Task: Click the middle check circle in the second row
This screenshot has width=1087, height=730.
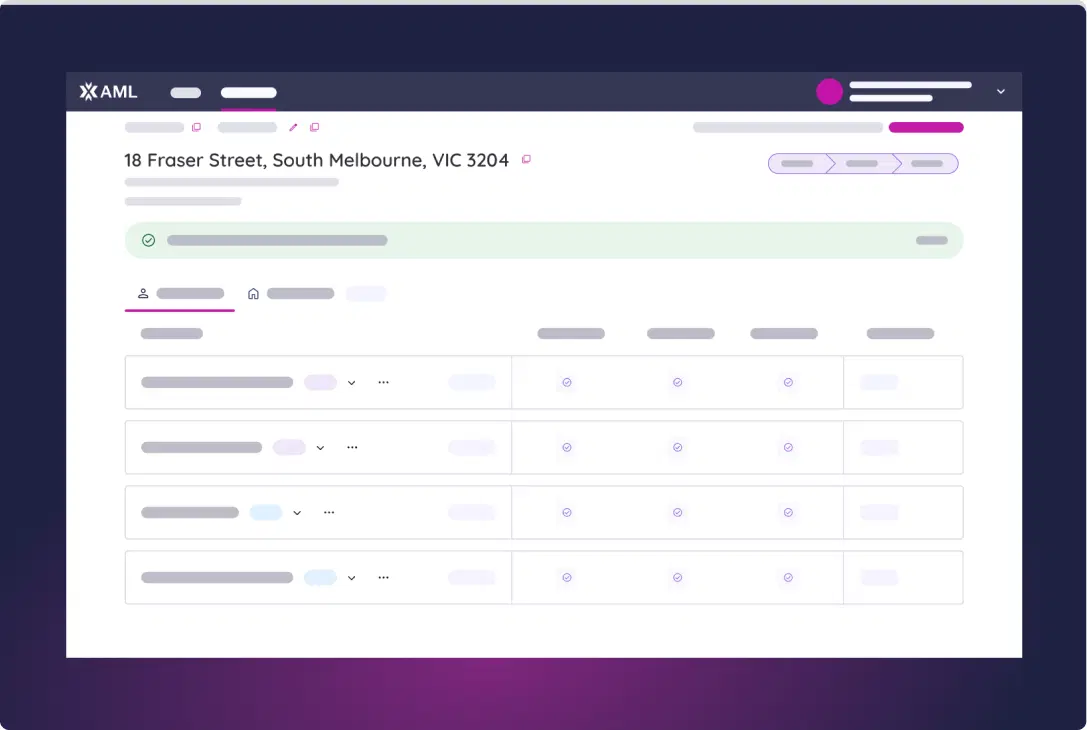Action: (677, 448)
